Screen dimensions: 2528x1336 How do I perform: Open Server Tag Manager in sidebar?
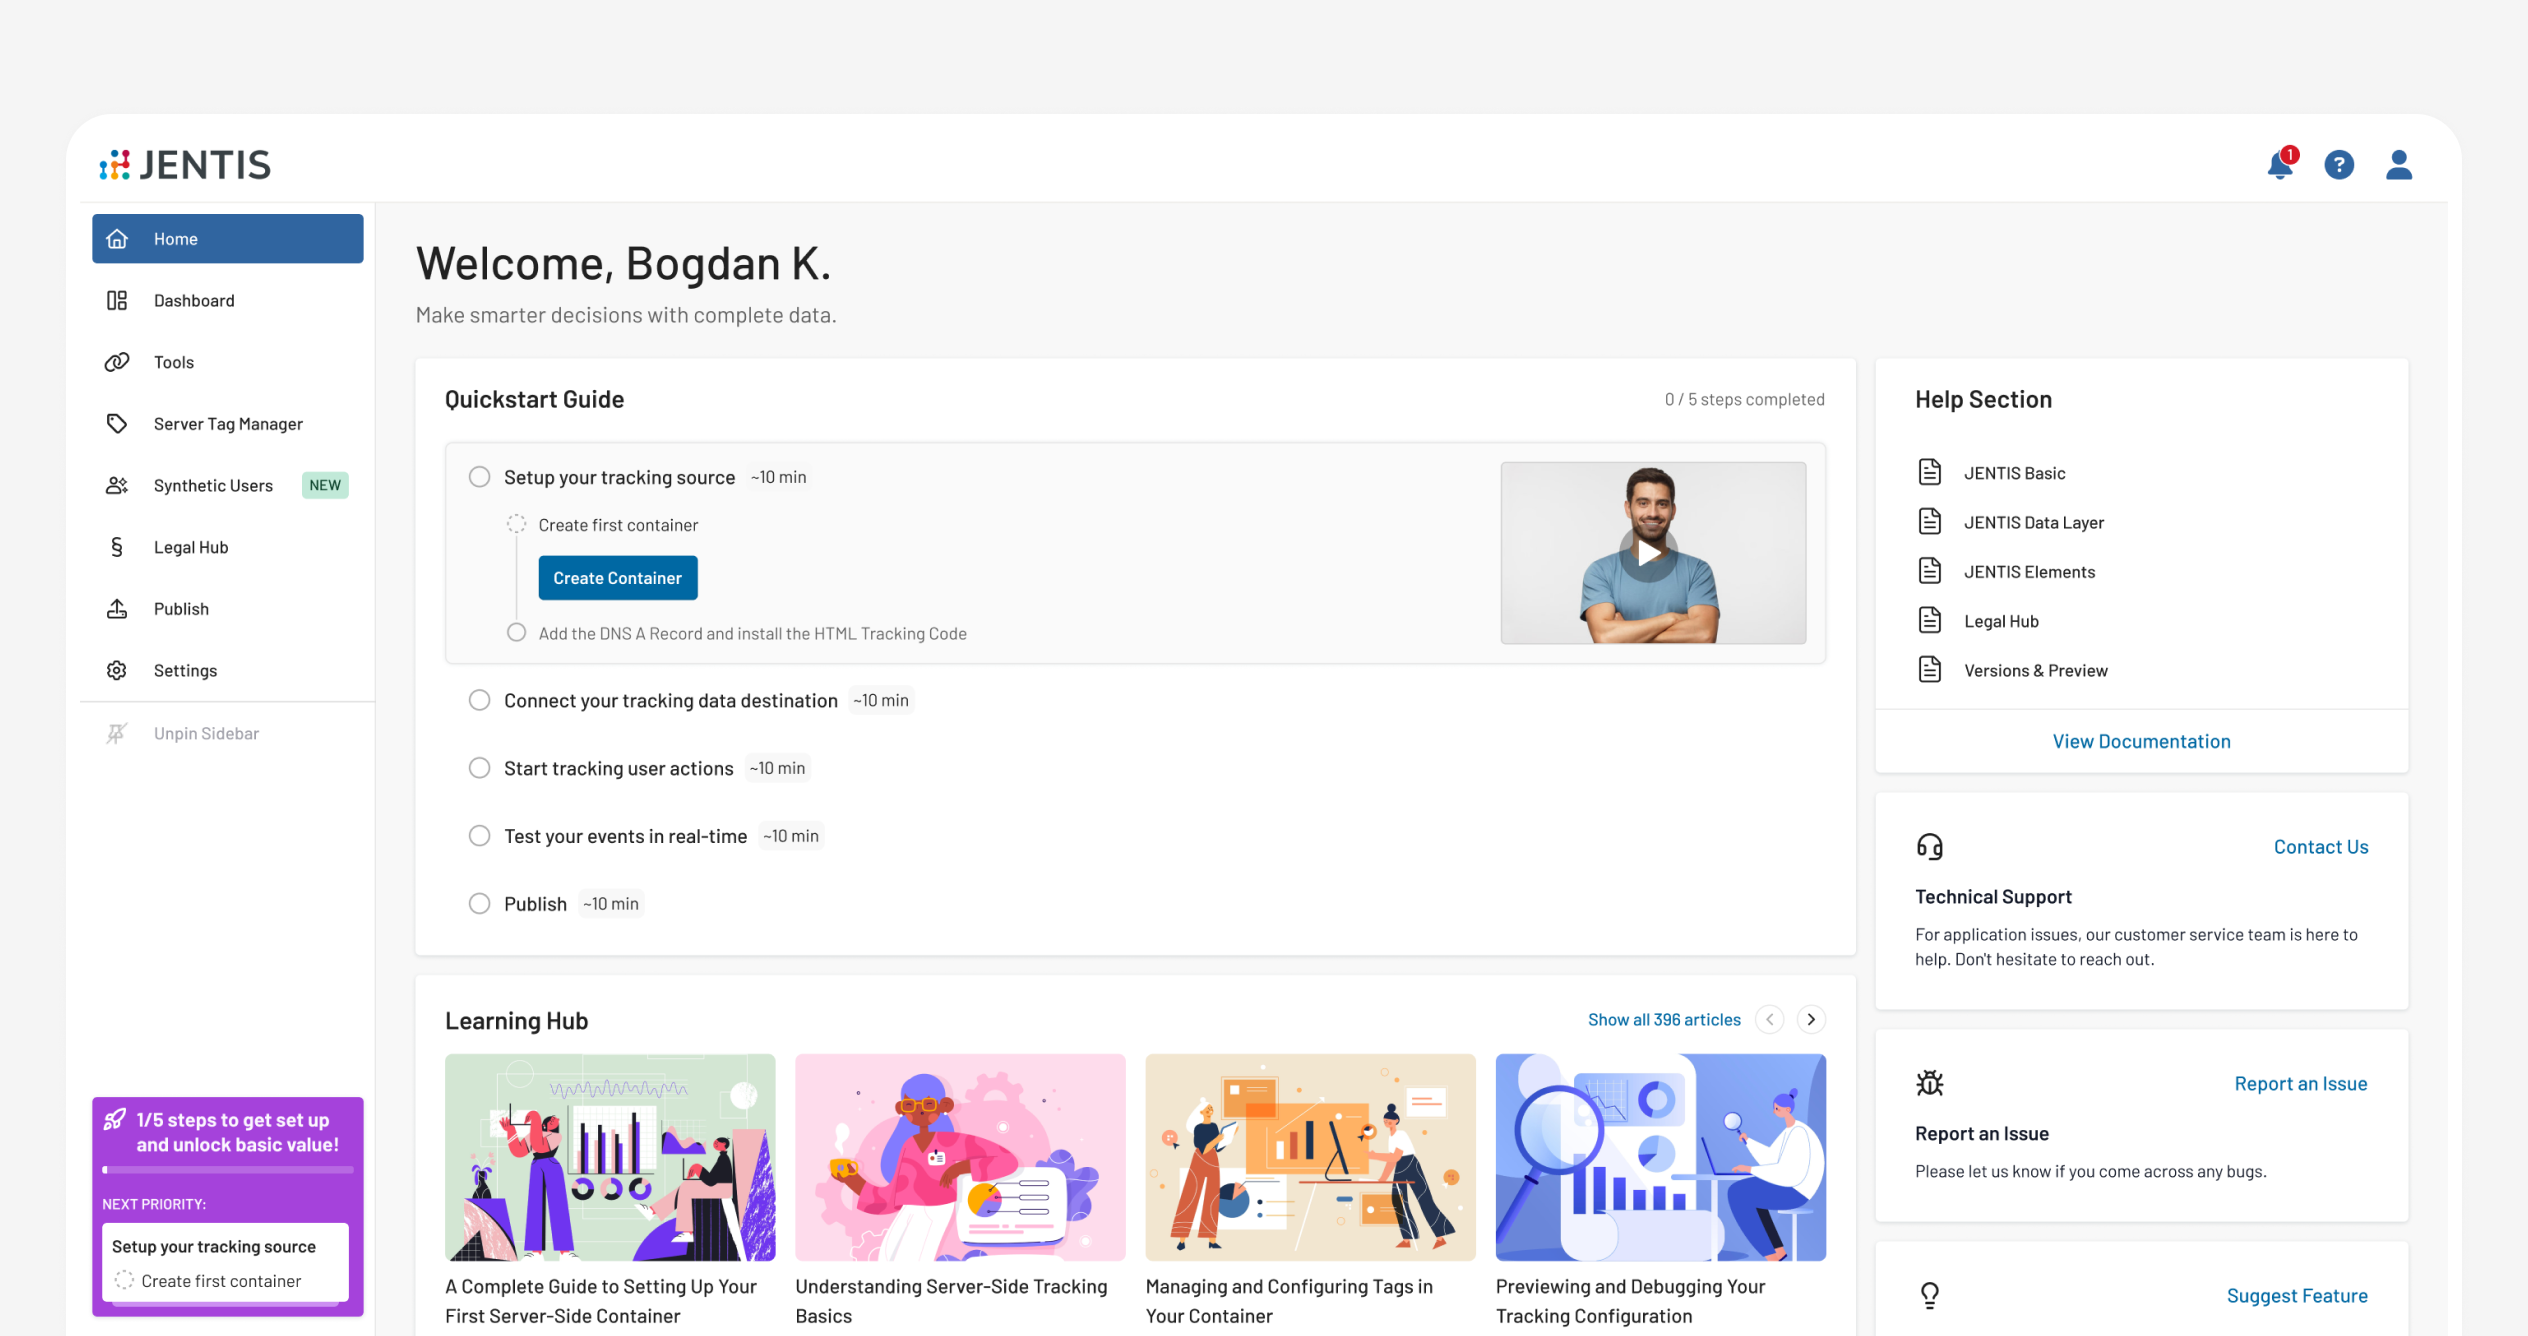[x=228, y=424]
